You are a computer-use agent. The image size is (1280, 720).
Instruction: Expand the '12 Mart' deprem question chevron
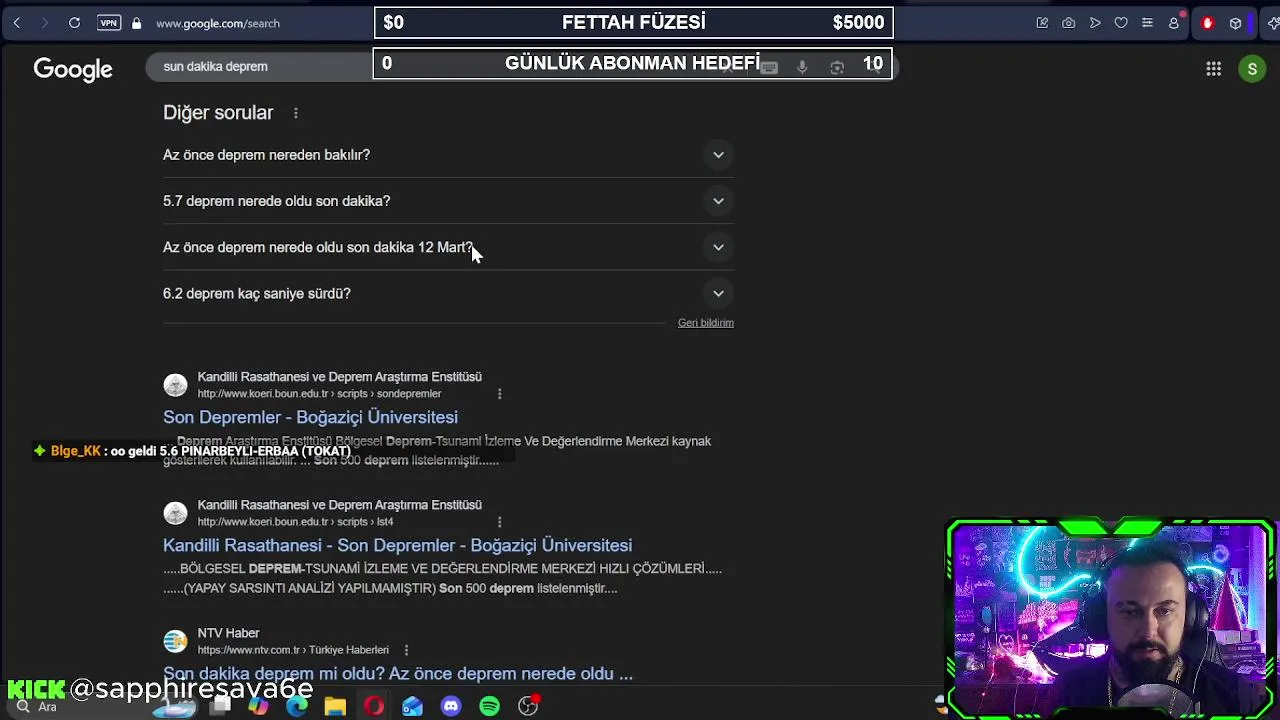[x=718, y=247]
